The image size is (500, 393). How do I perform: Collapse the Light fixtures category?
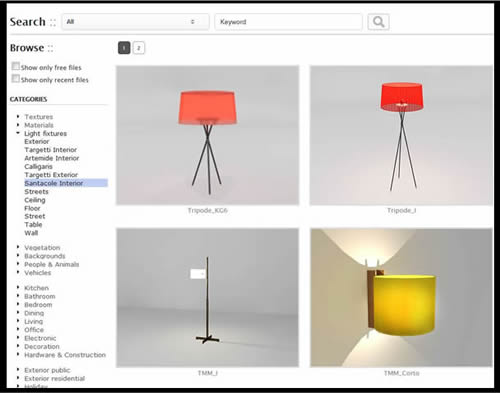click(x=18, y=133)
